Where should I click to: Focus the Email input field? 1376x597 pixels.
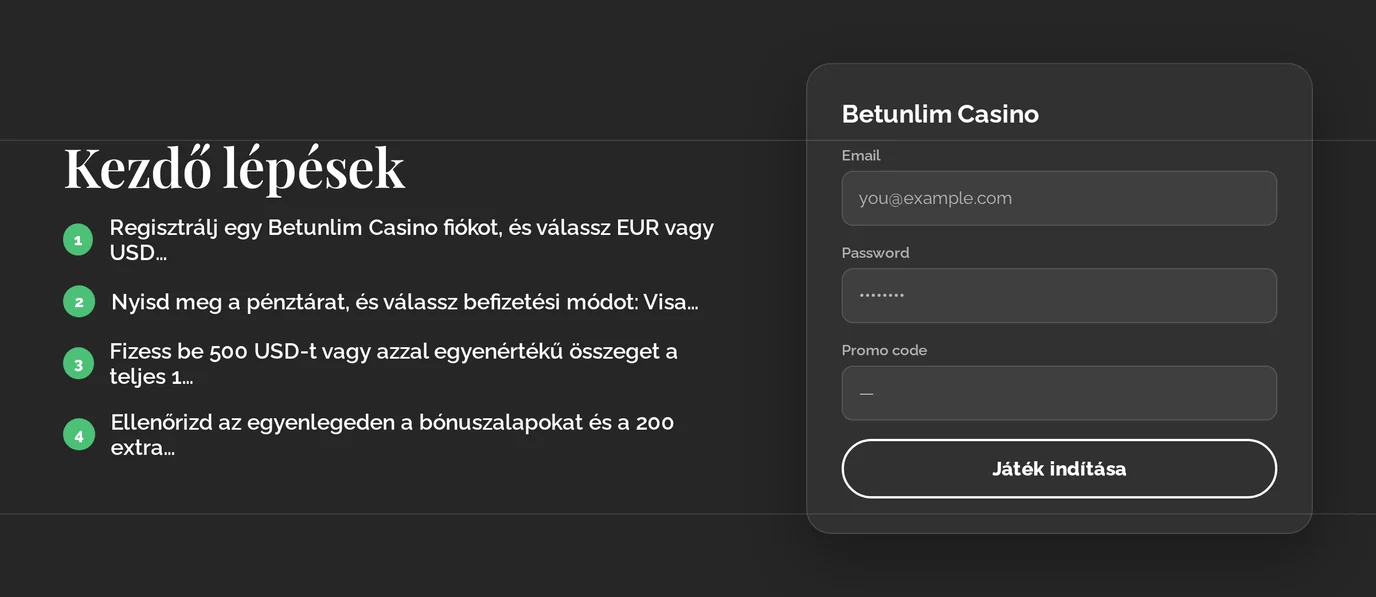(x=1059, y=198)
